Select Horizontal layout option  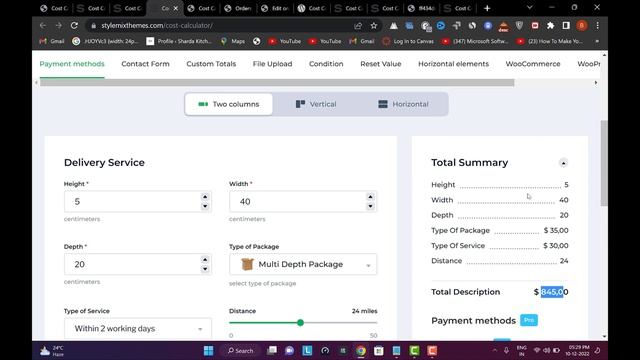(x=403, y=104)
